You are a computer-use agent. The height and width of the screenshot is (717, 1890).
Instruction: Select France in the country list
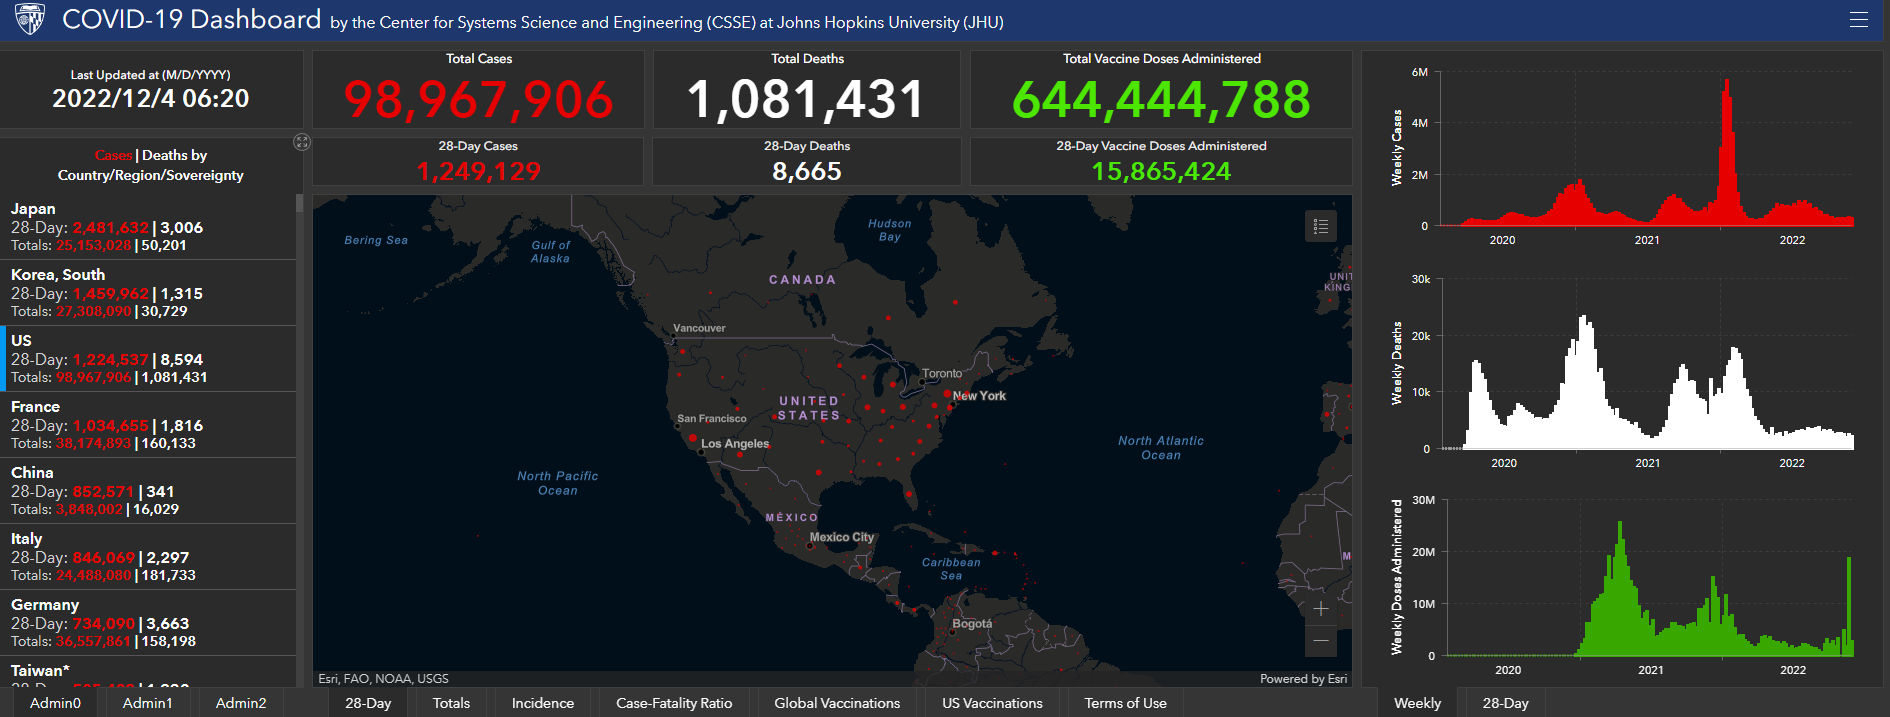148,425
